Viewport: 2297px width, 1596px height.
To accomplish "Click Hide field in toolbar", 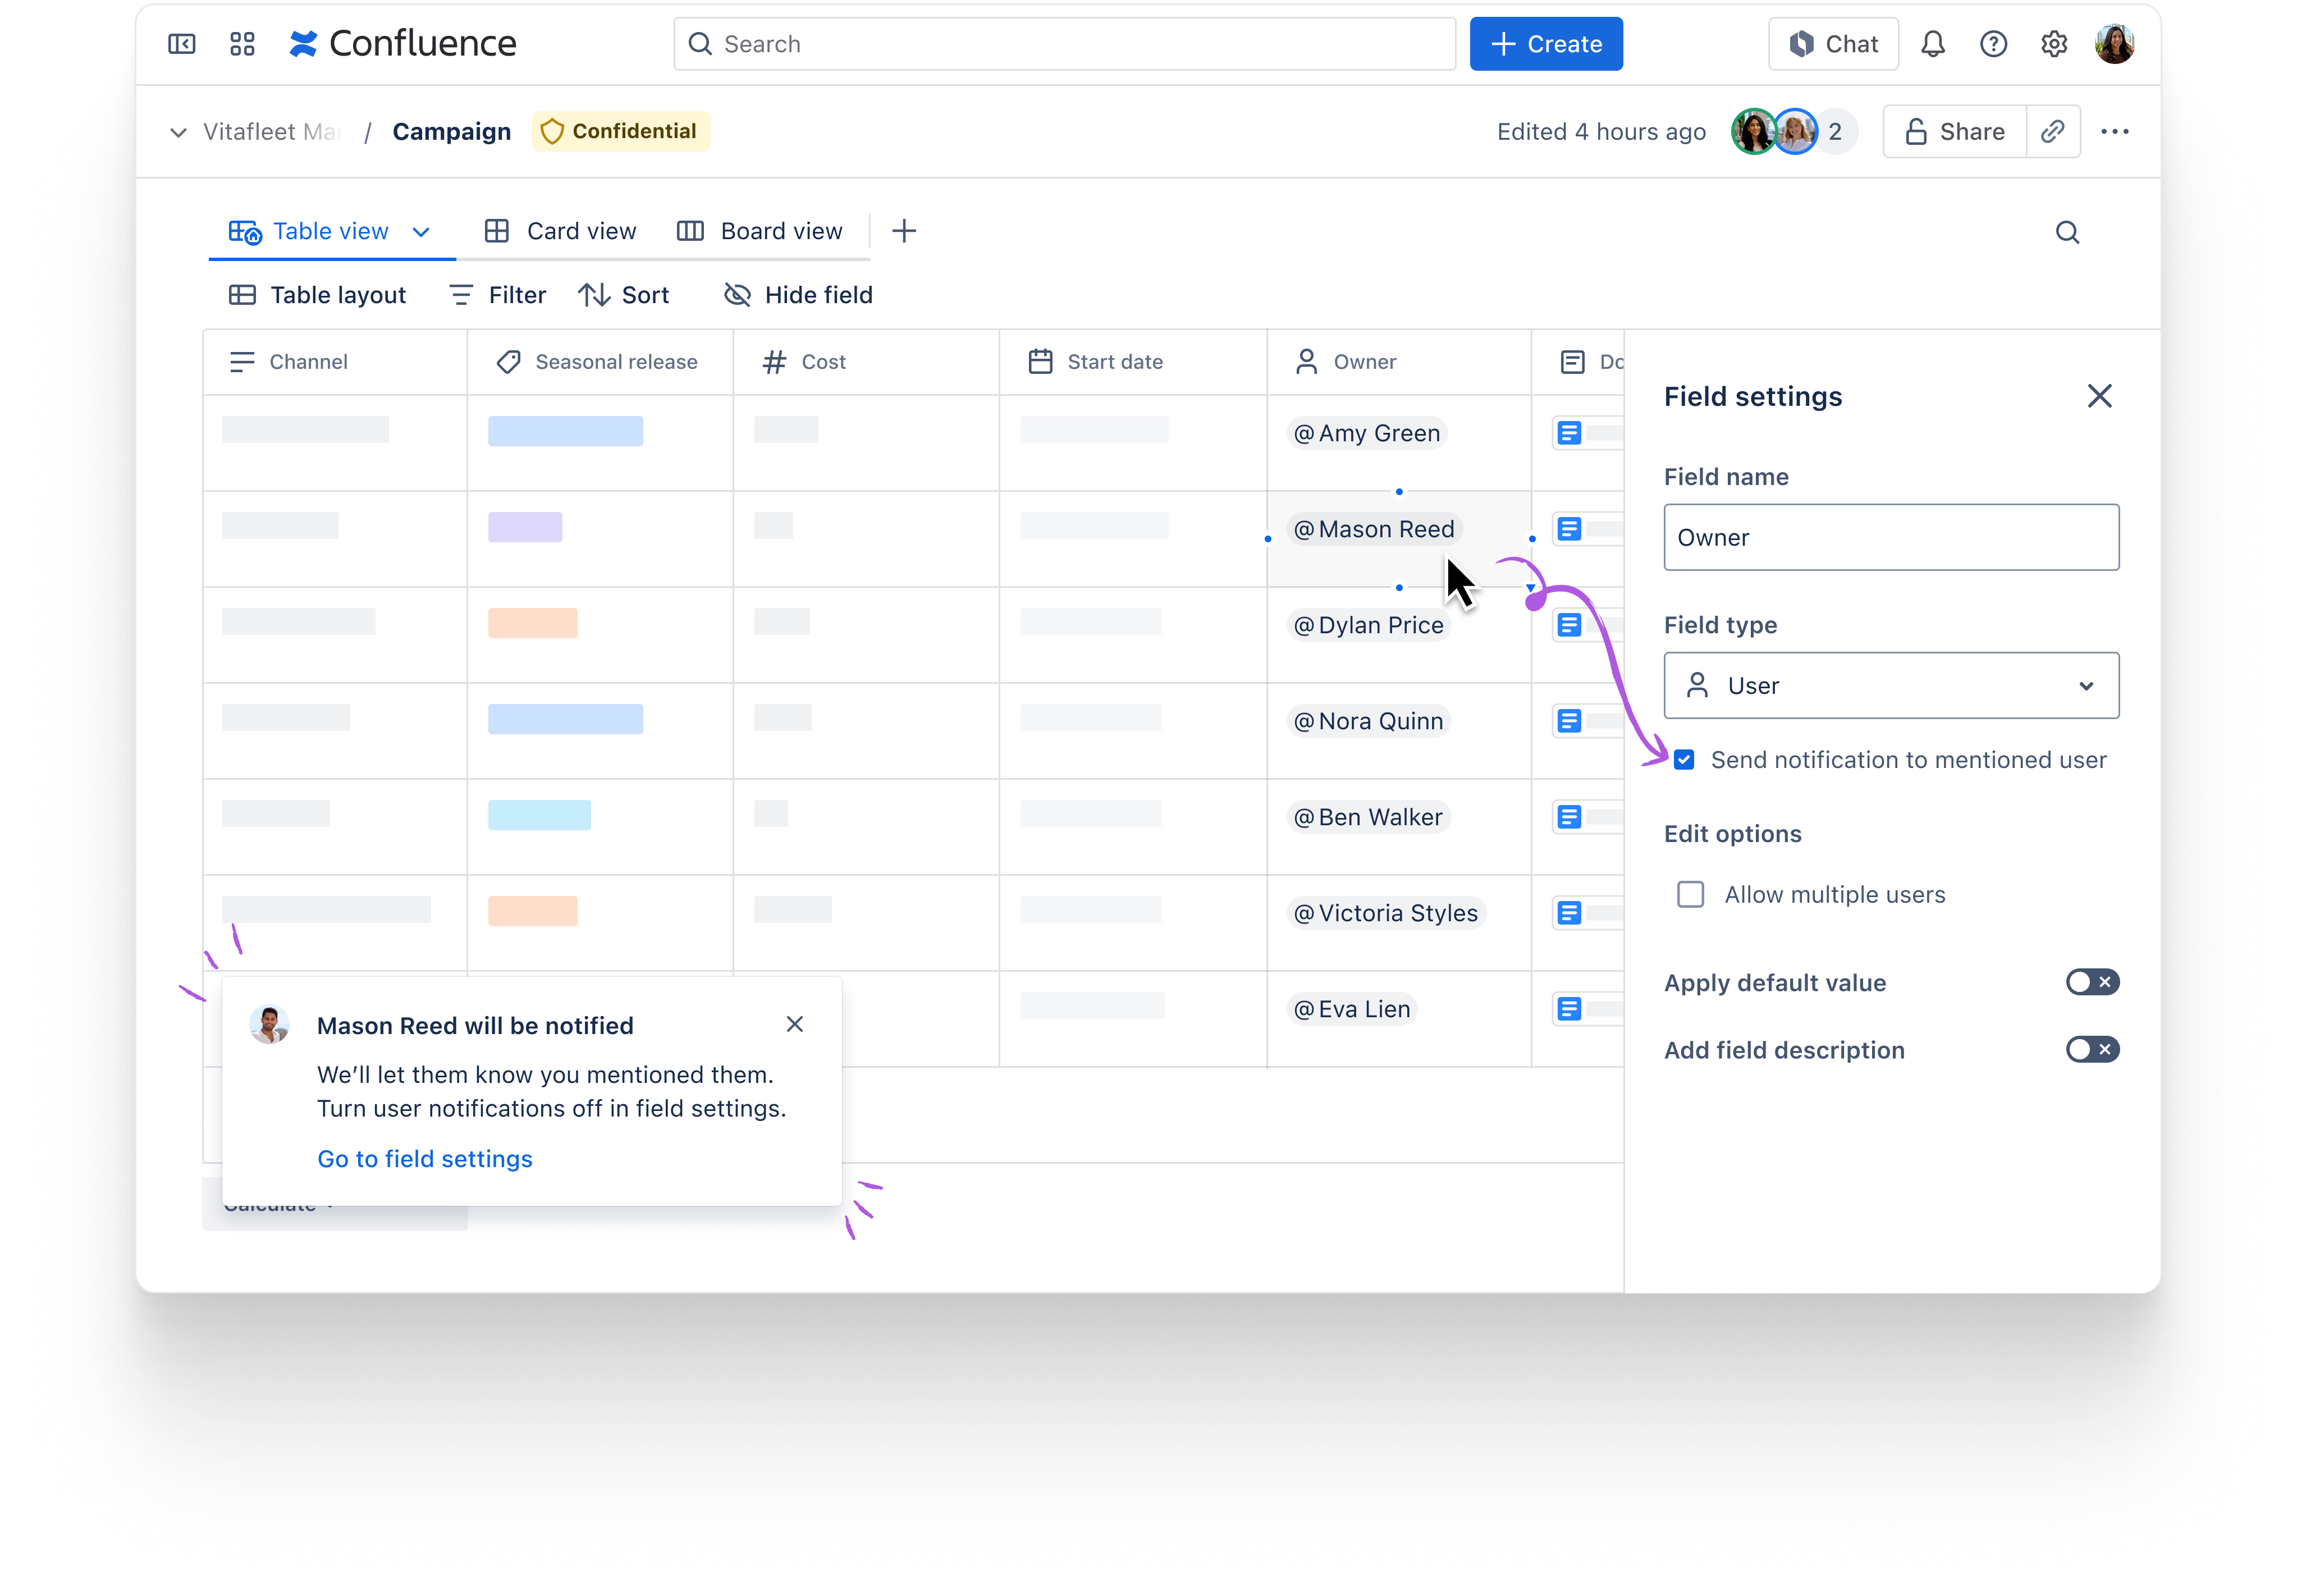I will 798,295.
